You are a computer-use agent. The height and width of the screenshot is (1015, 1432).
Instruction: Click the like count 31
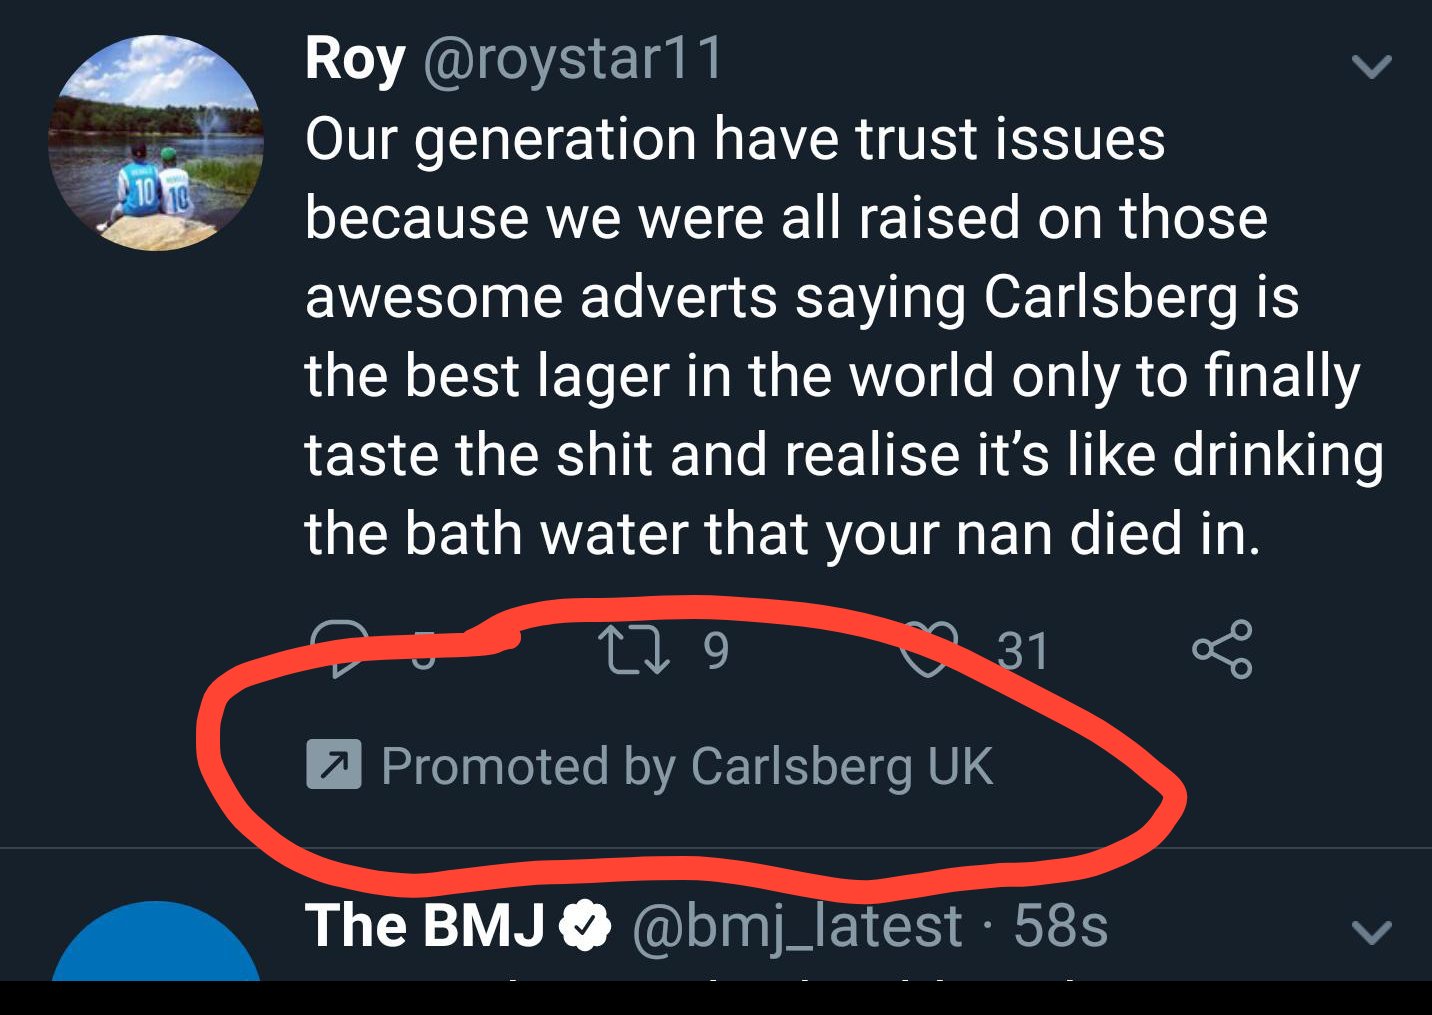[x=1023, y=651]
